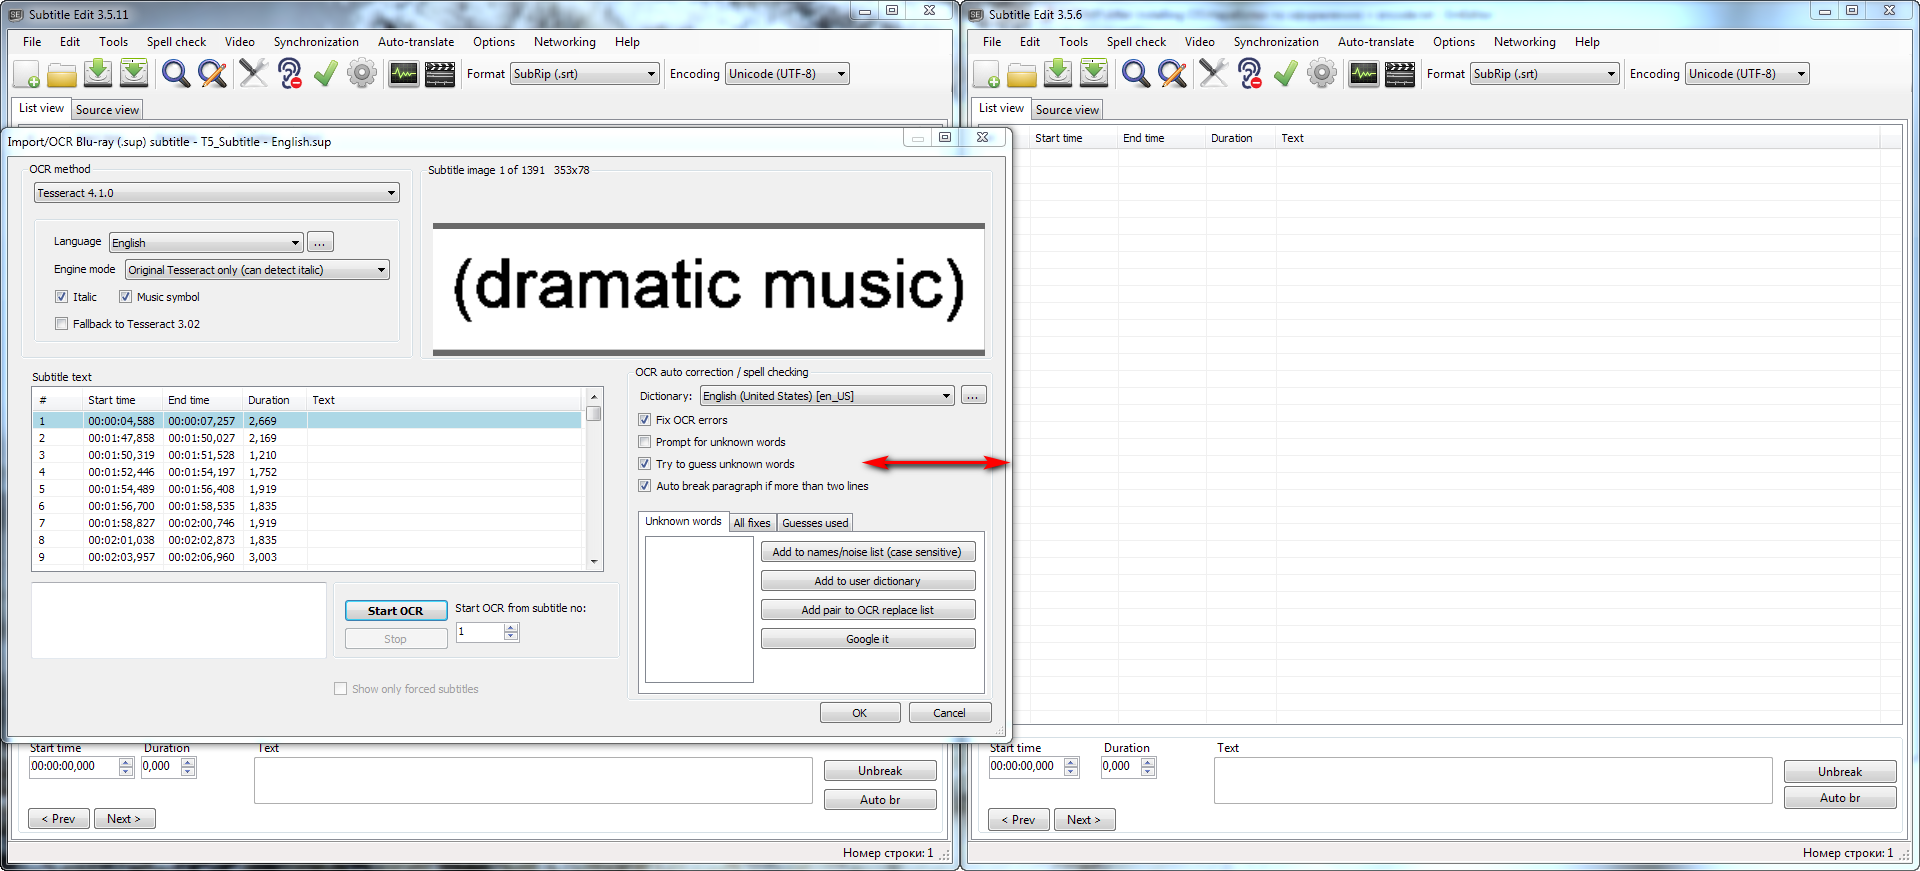Toggle the waveform icon in right toolbar
1920x871 pixels.
pyautogui.click(x=1364, y=74)
